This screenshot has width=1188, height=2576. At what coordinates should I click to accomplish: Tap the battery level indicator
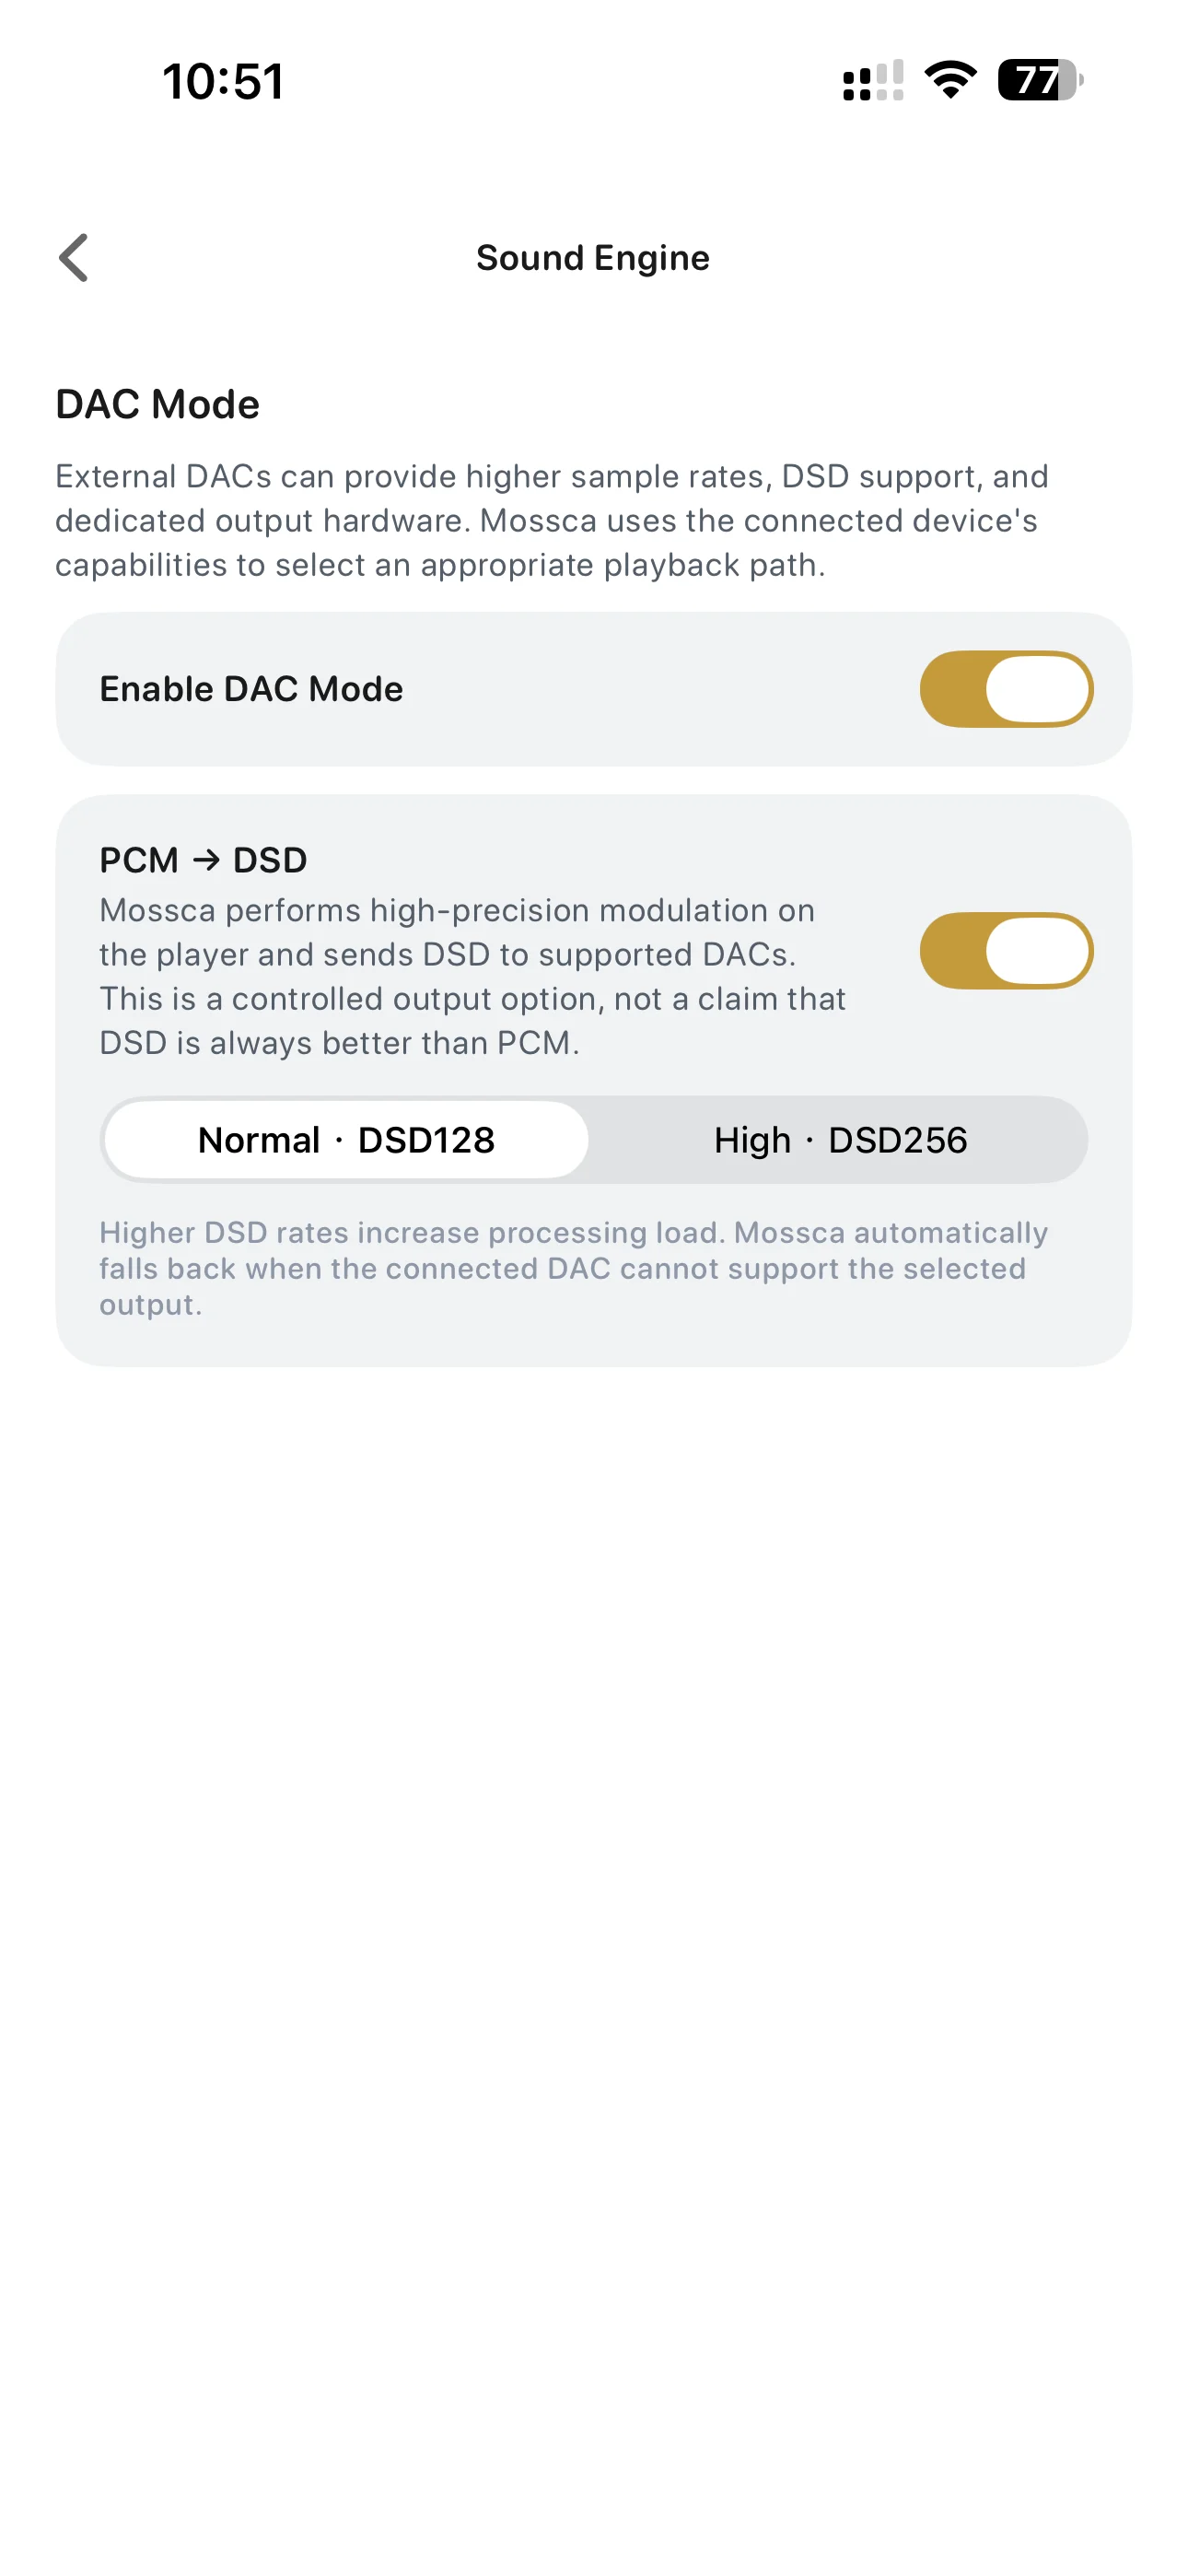click(1040, 80)
